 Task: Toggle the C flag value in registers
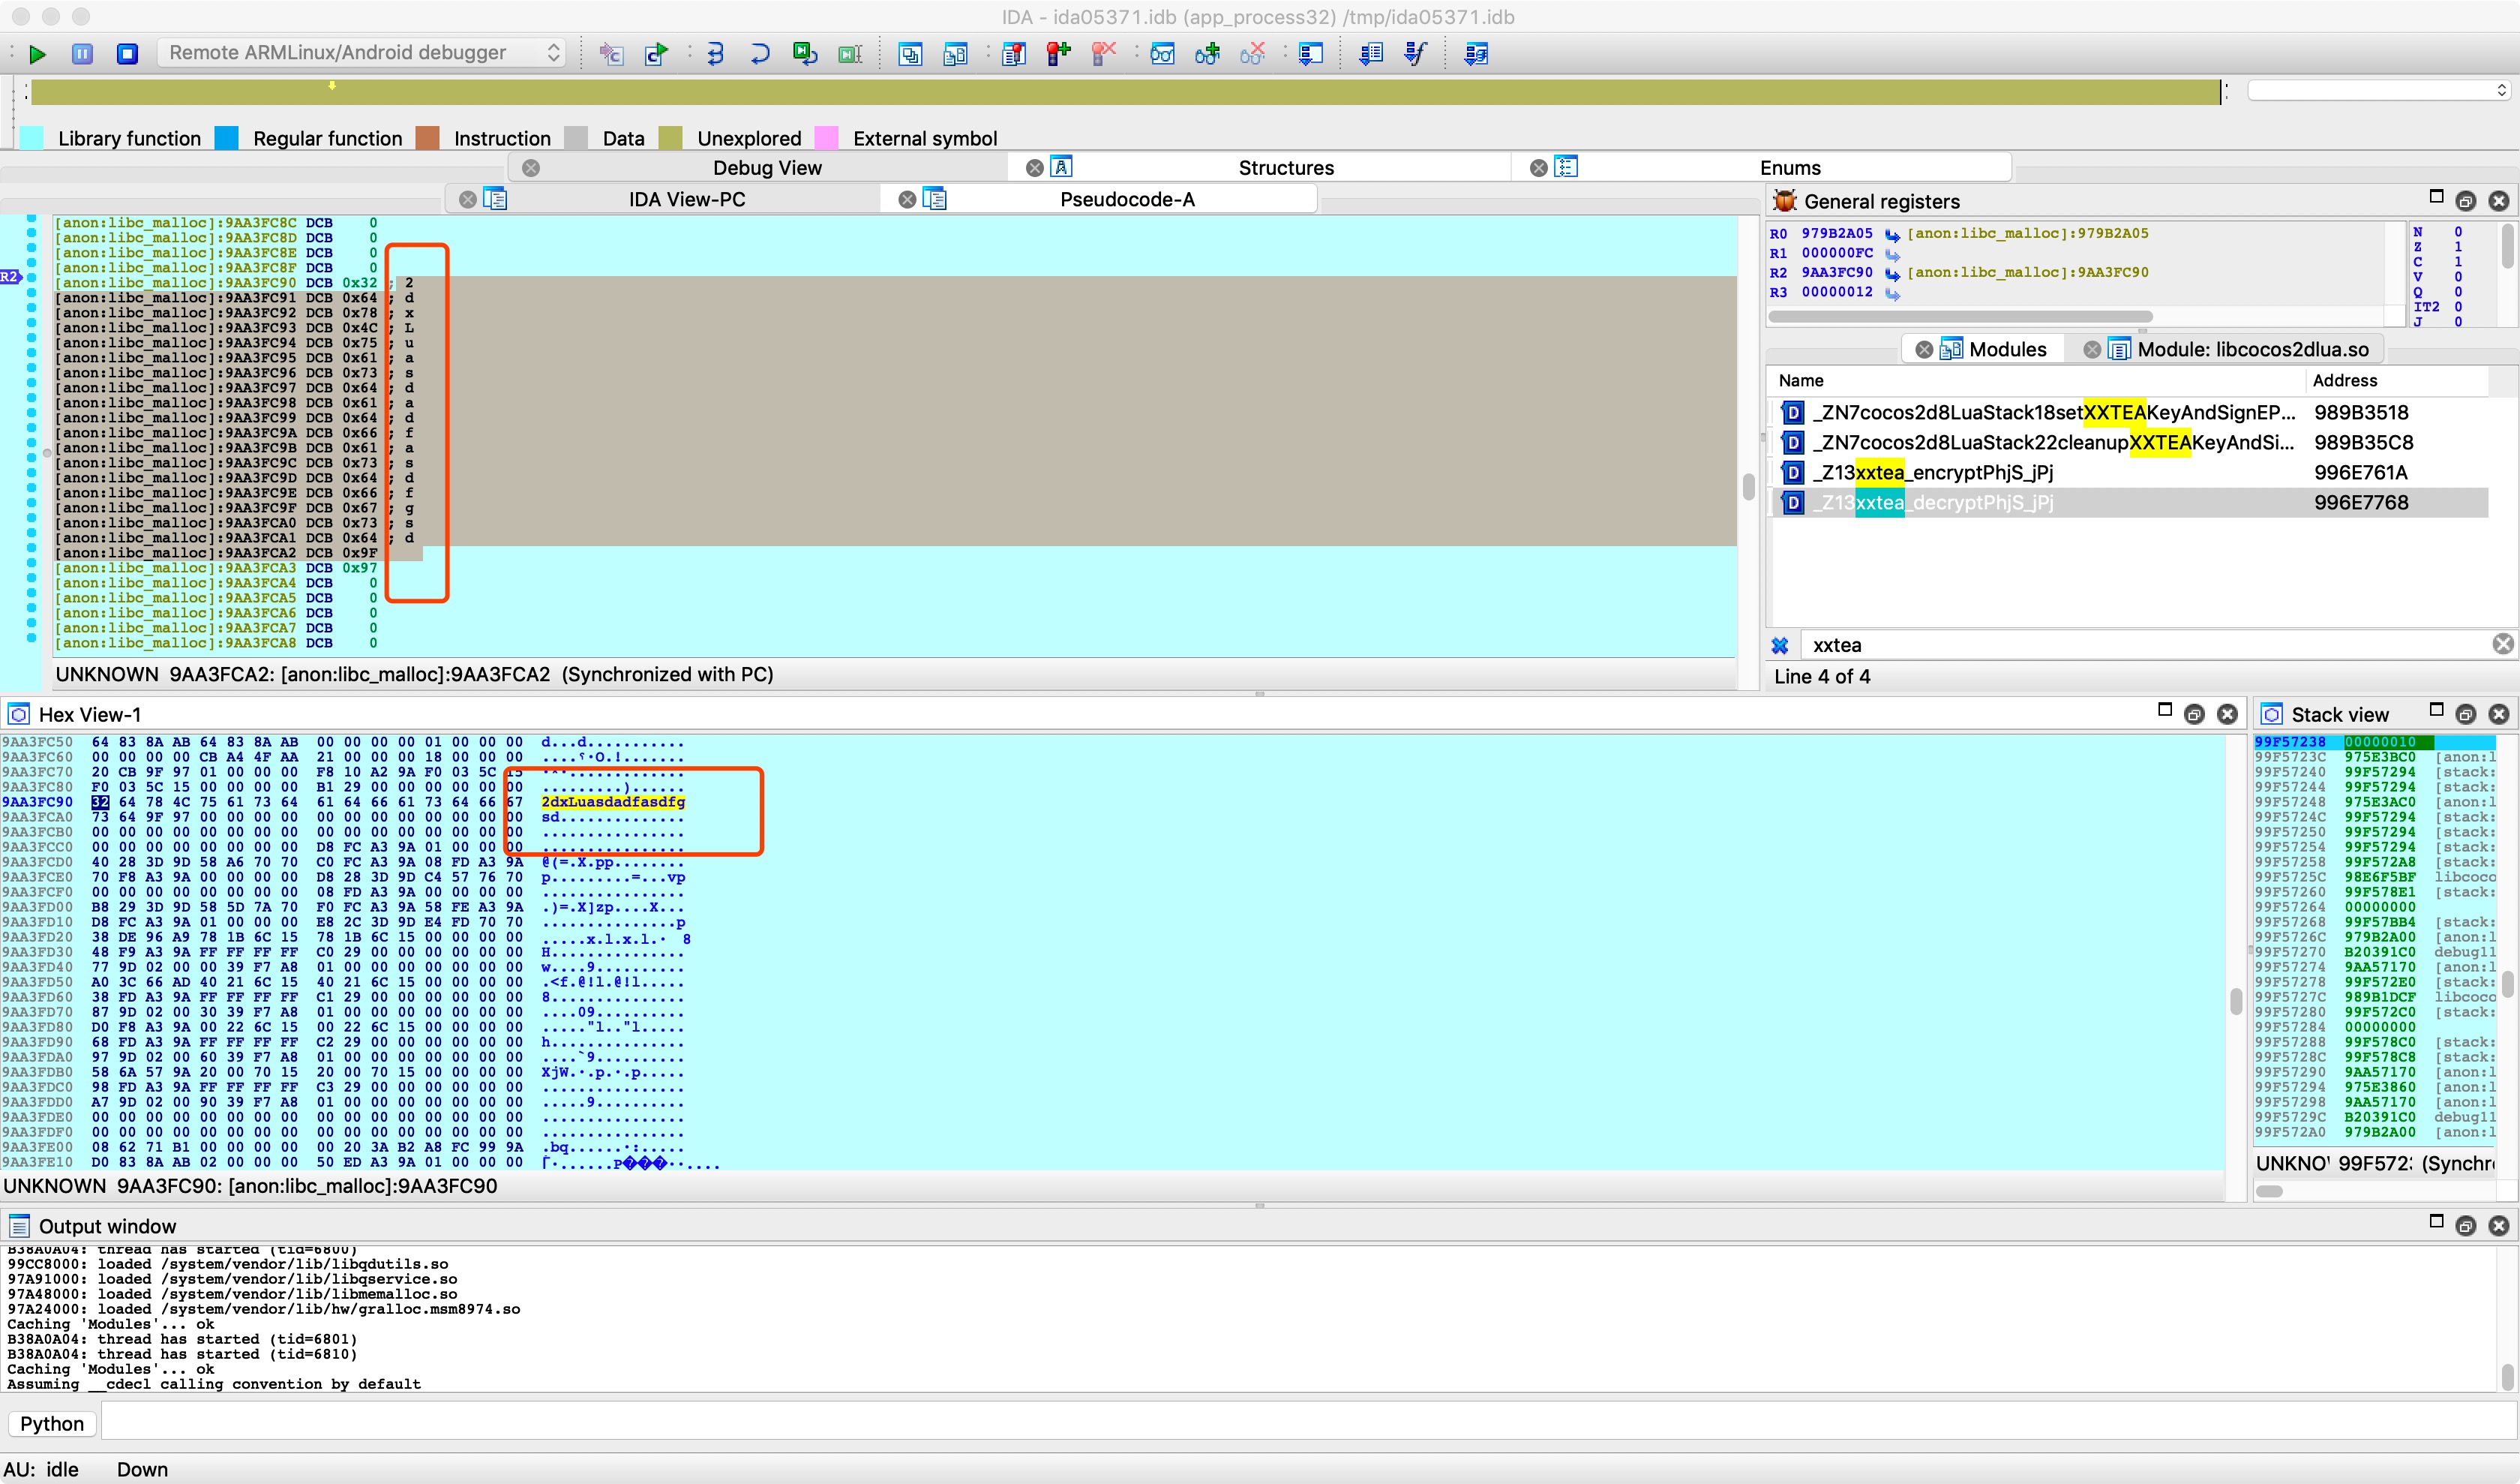[2458, 261]
